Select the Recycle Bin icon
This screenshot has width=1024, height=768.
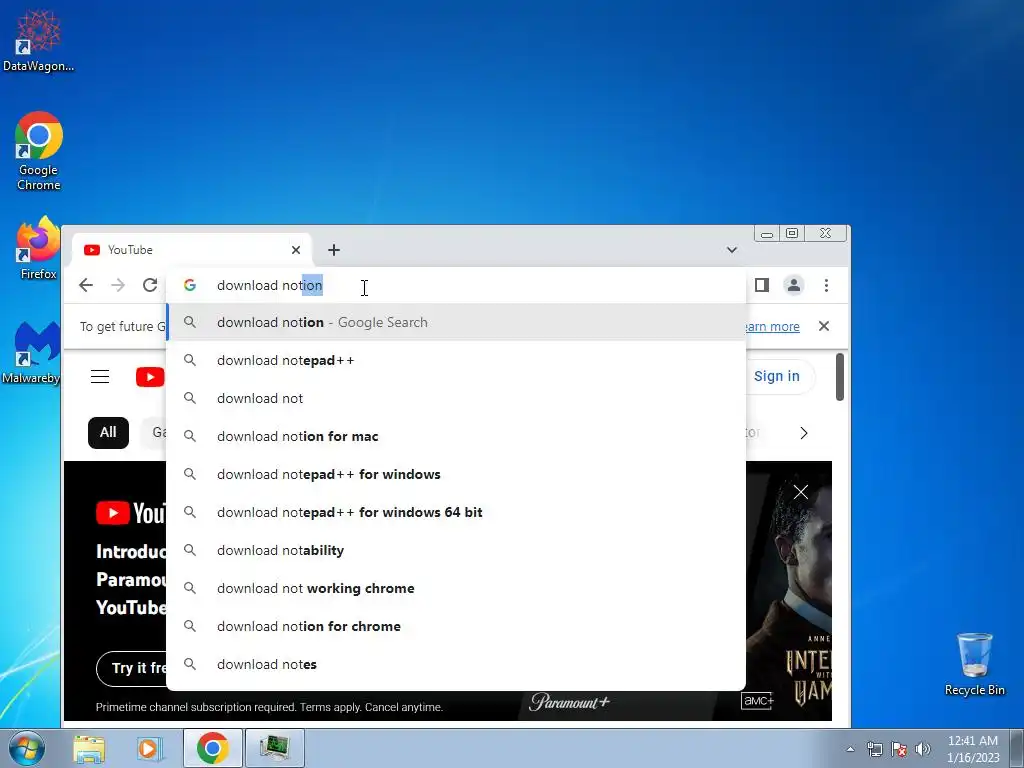point(974,664)
